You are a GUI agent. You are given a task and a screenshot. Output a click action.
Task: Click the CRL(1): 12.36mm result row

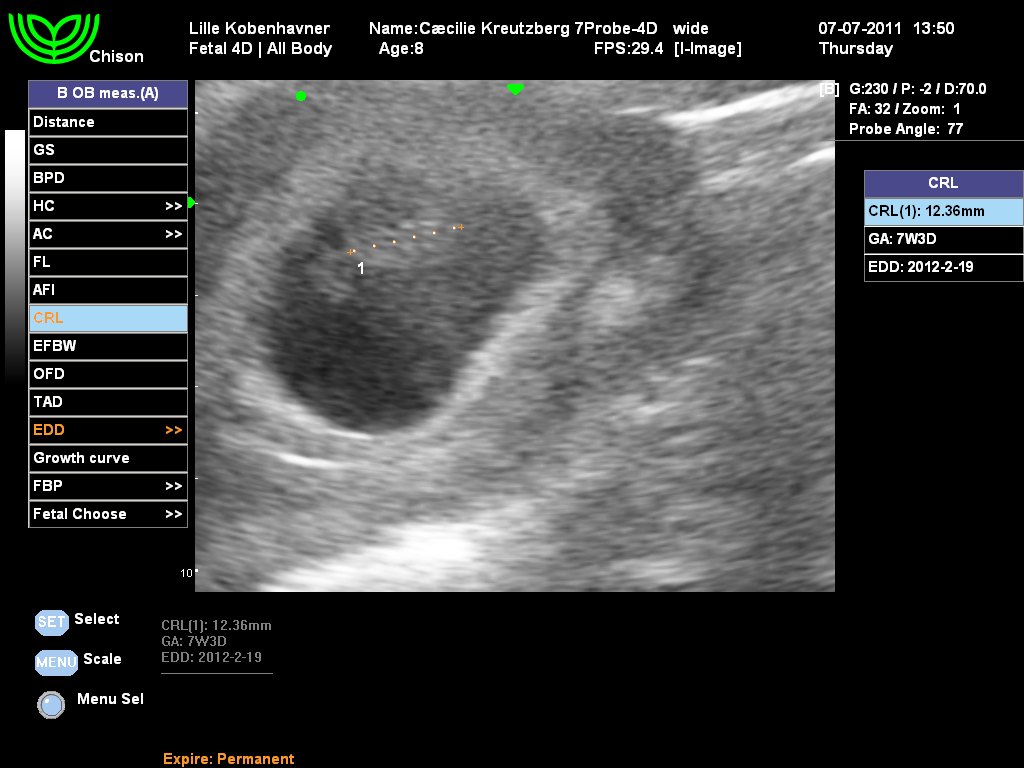(x=943, y=211)
